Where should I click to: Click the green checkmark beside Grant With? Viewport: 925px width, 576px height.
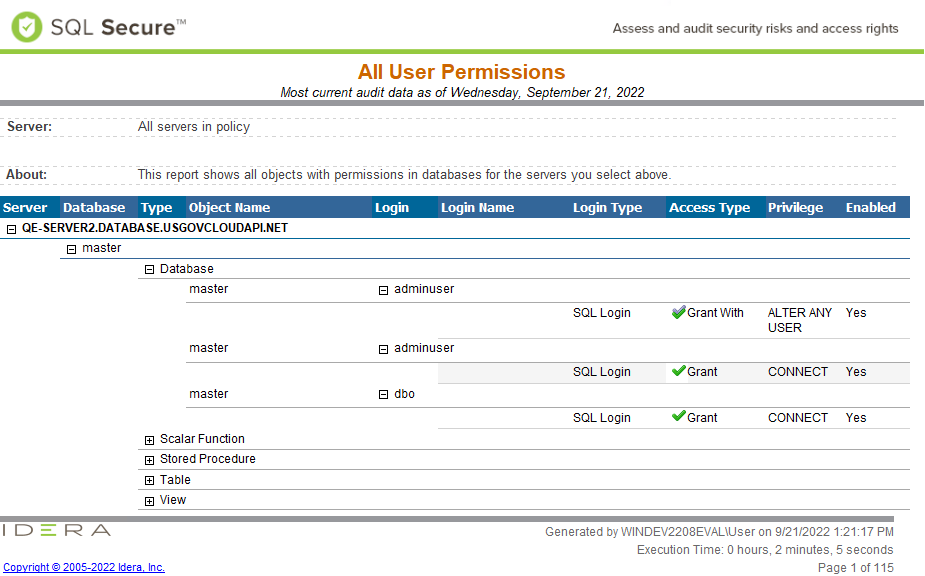click(x=678, y=313)
